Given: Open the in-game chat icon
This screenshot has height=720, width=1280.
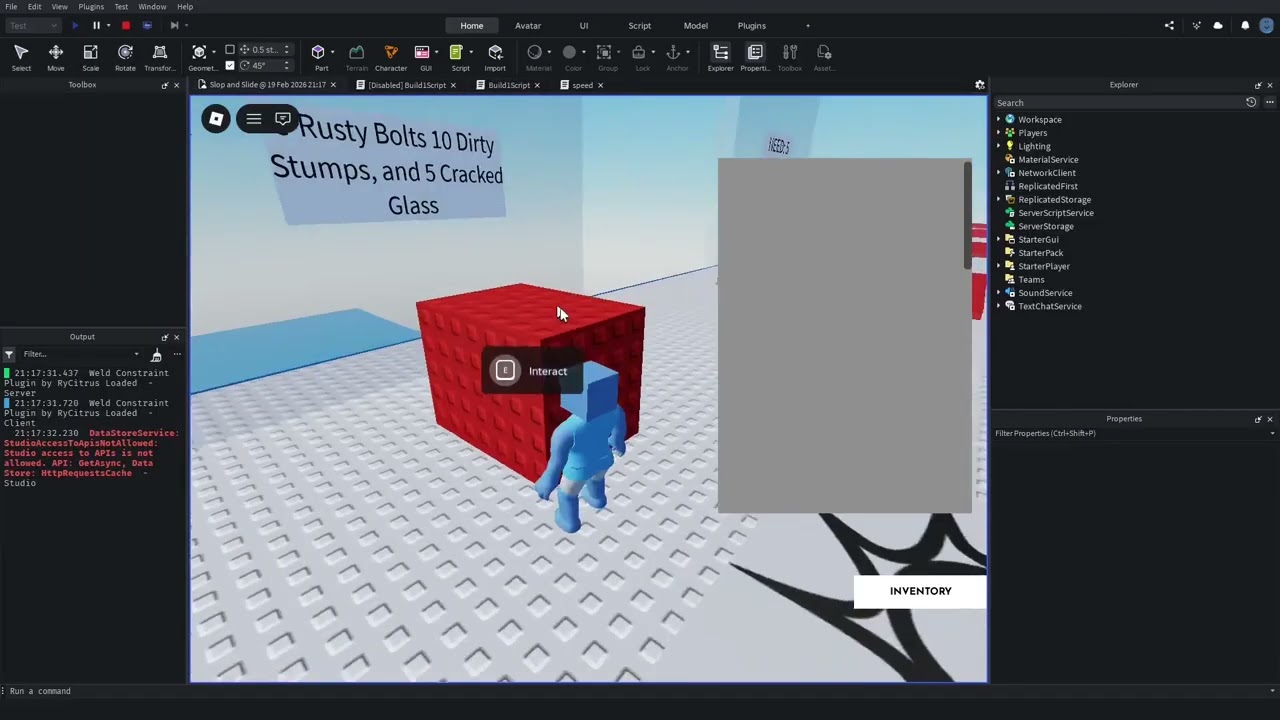Looking at the screenshot, I should pos(283,119).
